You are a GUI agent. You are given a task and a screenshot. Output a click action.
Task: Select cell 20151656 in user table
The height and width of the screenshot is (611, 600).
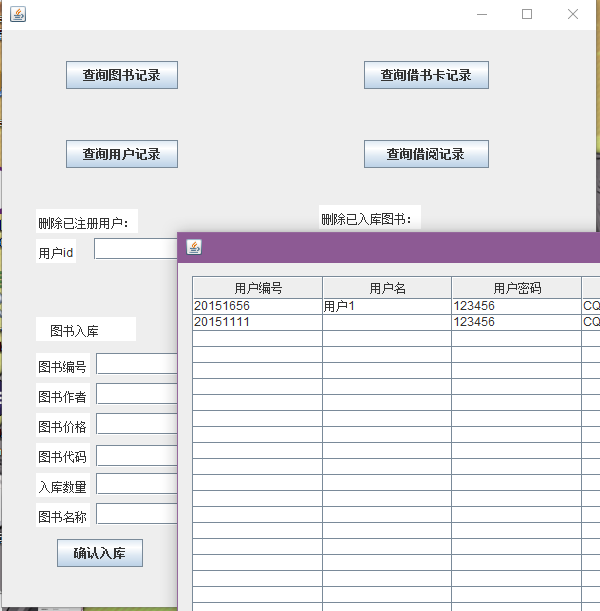(258, 306)
